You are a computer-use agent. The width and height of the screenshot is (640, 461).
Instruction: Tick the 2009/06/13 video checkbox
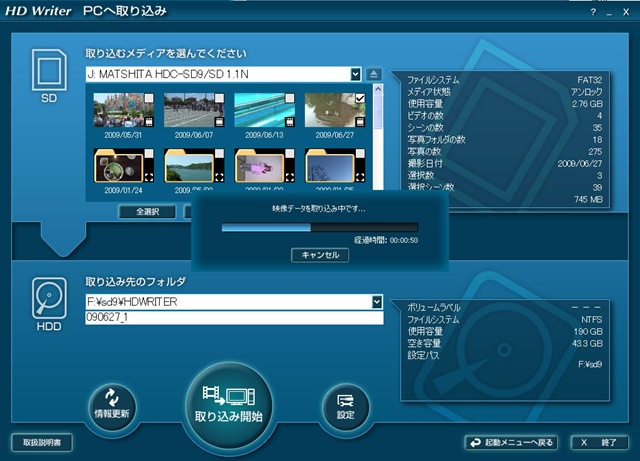point(290,98)
